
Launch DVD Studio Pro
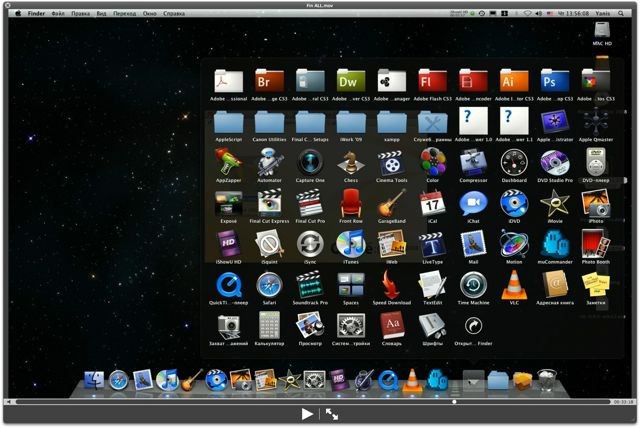coord(555,162)
